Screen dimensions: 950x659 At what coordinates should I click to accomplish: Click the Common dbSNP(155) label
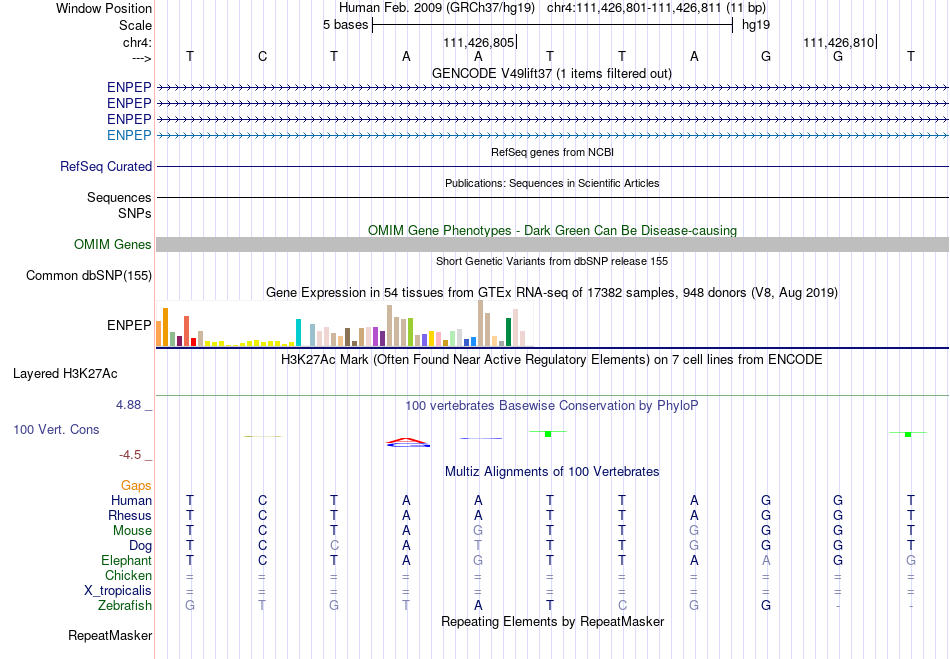coord(88,276)
